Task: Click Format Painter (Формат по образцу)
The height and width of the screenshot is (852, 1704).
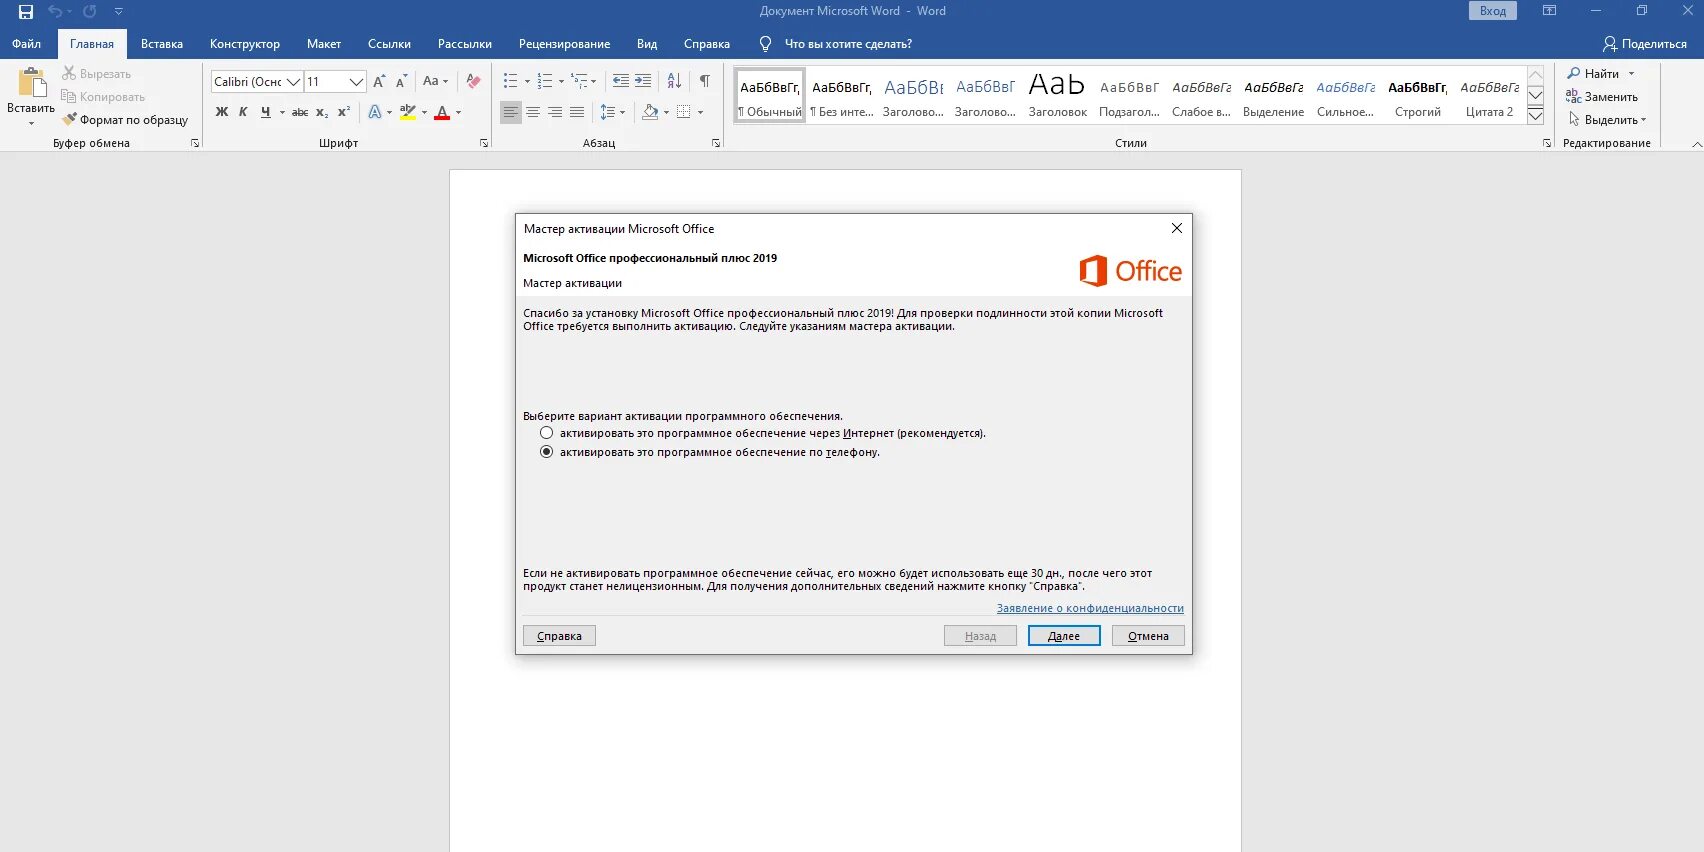Action: coord(125,120)
